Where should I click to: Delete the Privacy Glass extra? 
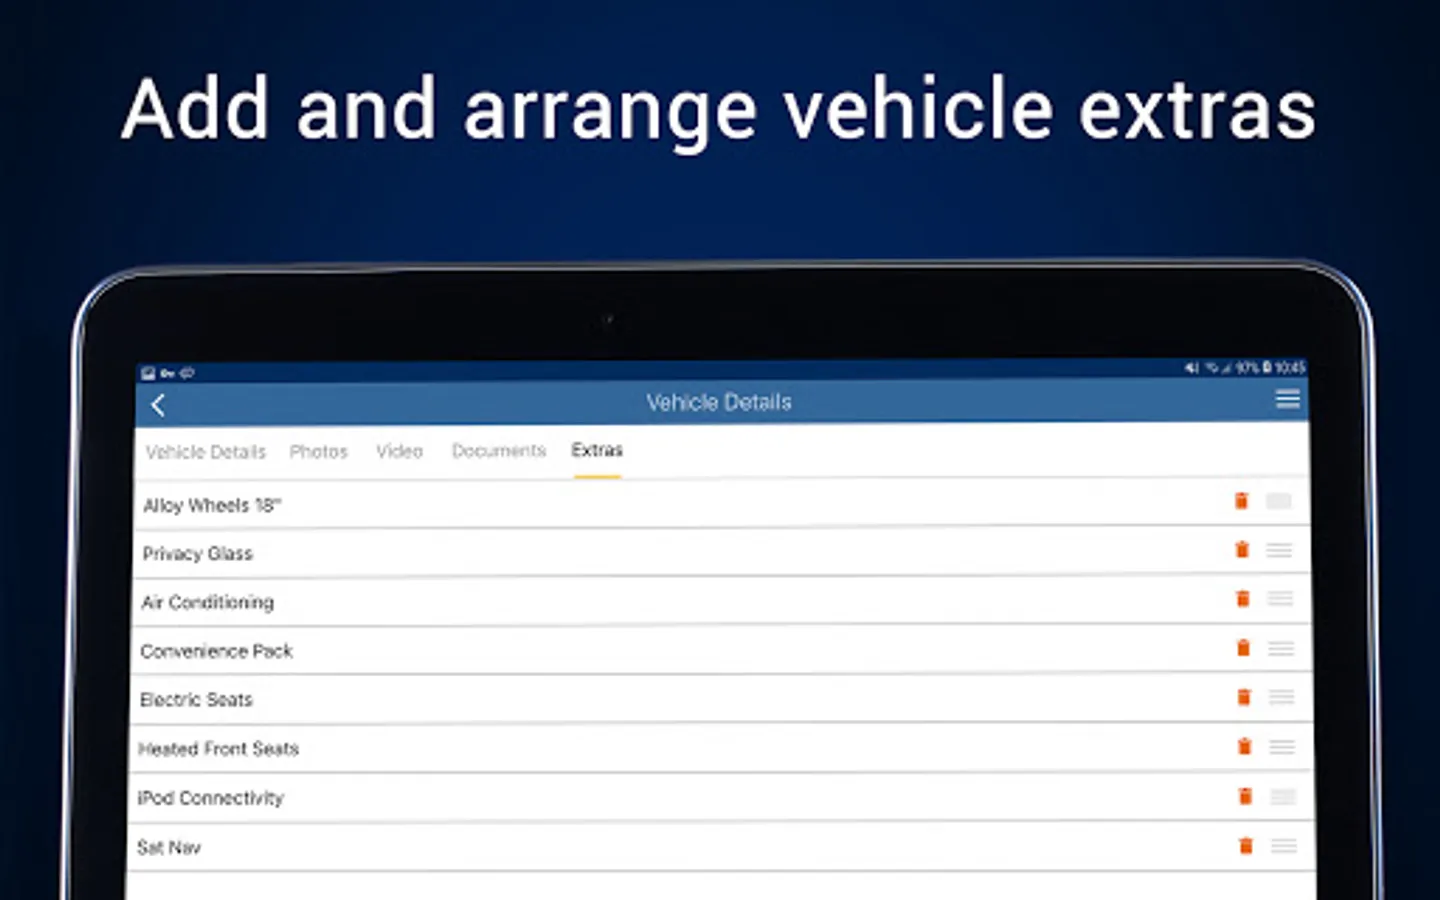1242,549
